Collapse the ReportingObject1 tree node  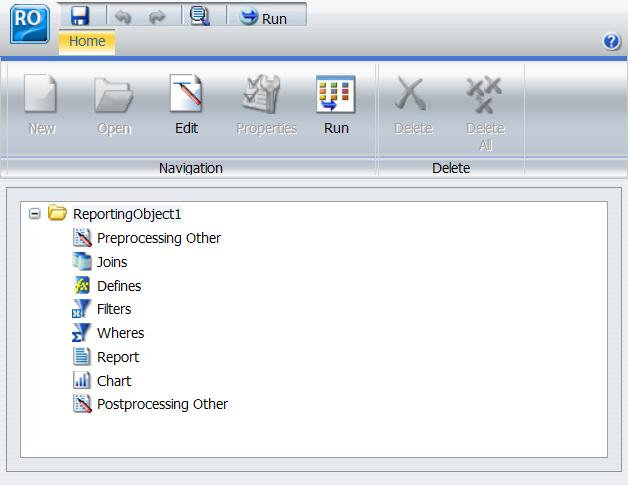35,214
